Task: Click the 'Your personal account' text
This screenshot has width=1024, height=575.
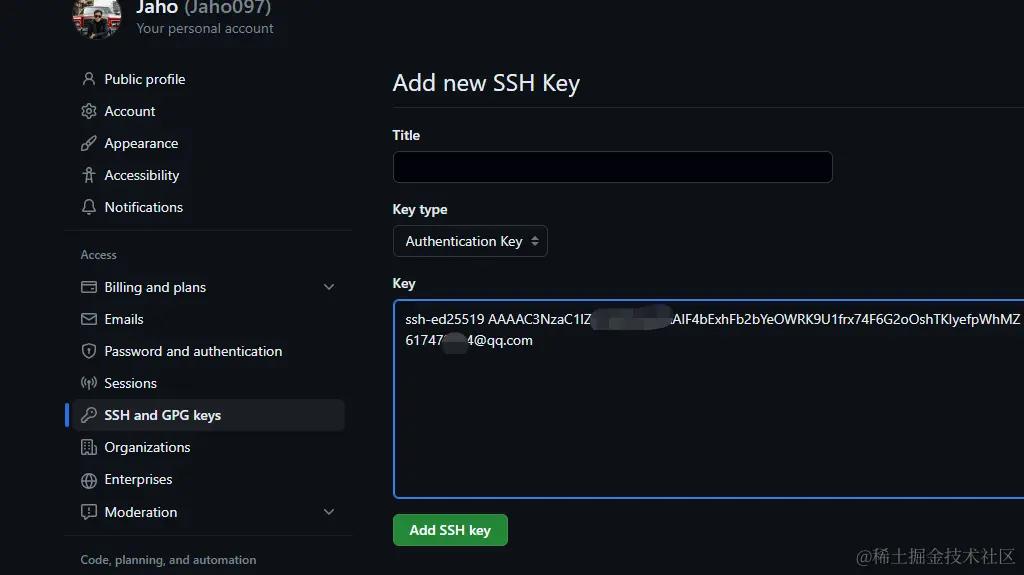Action: (204, 29)
